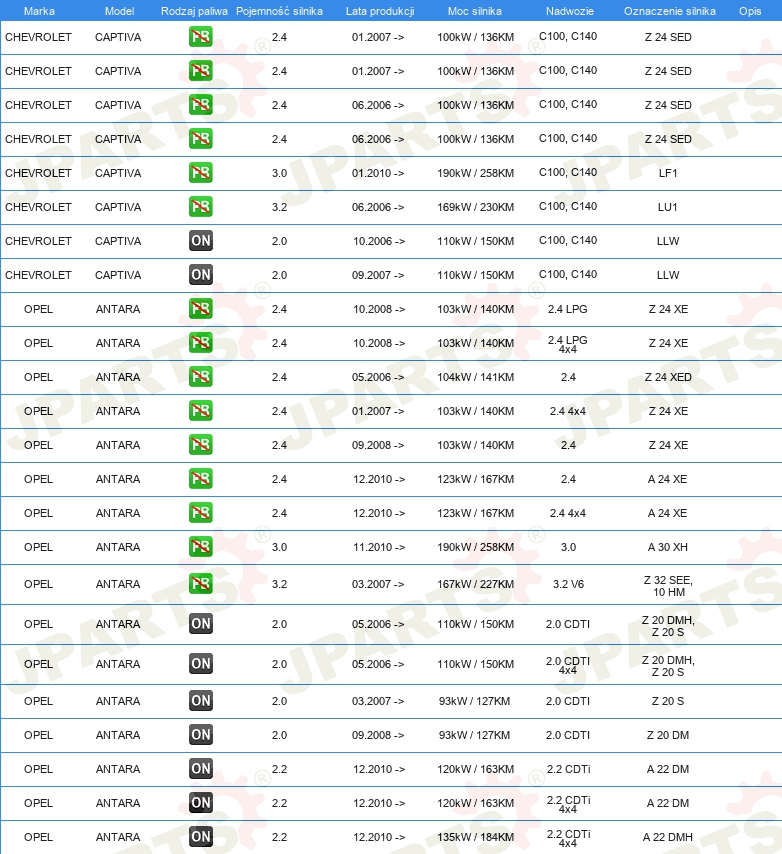
Task: Click diesel ON icon in Captiva 09.2007 row
Action: coord(200,275)
